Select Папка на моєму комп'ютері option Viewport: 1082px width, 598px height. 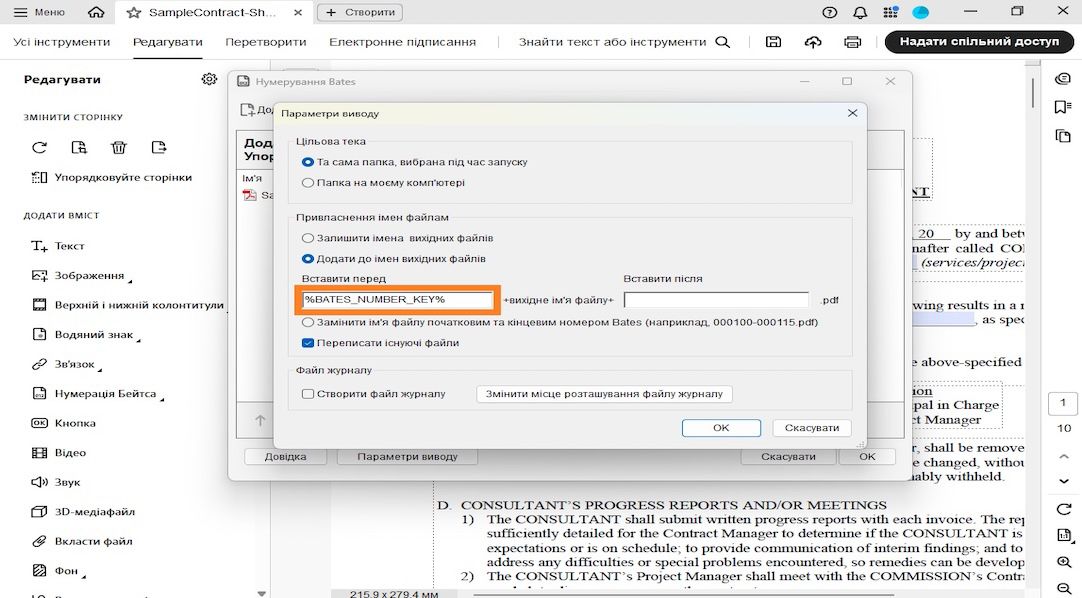pyautogui.click(x=384, y=183)
